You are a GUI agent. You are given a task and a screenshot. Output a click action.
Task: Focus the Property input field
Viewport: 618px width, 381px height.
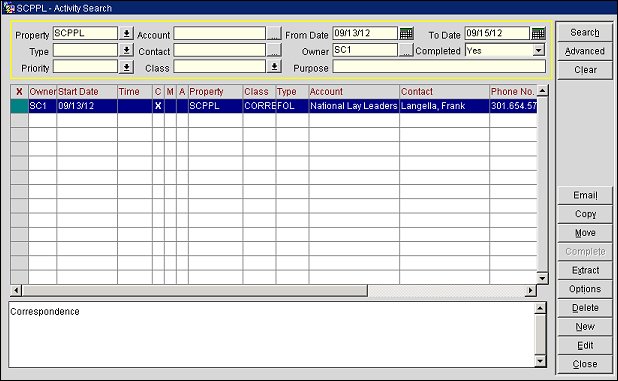(x=85, y=33)
